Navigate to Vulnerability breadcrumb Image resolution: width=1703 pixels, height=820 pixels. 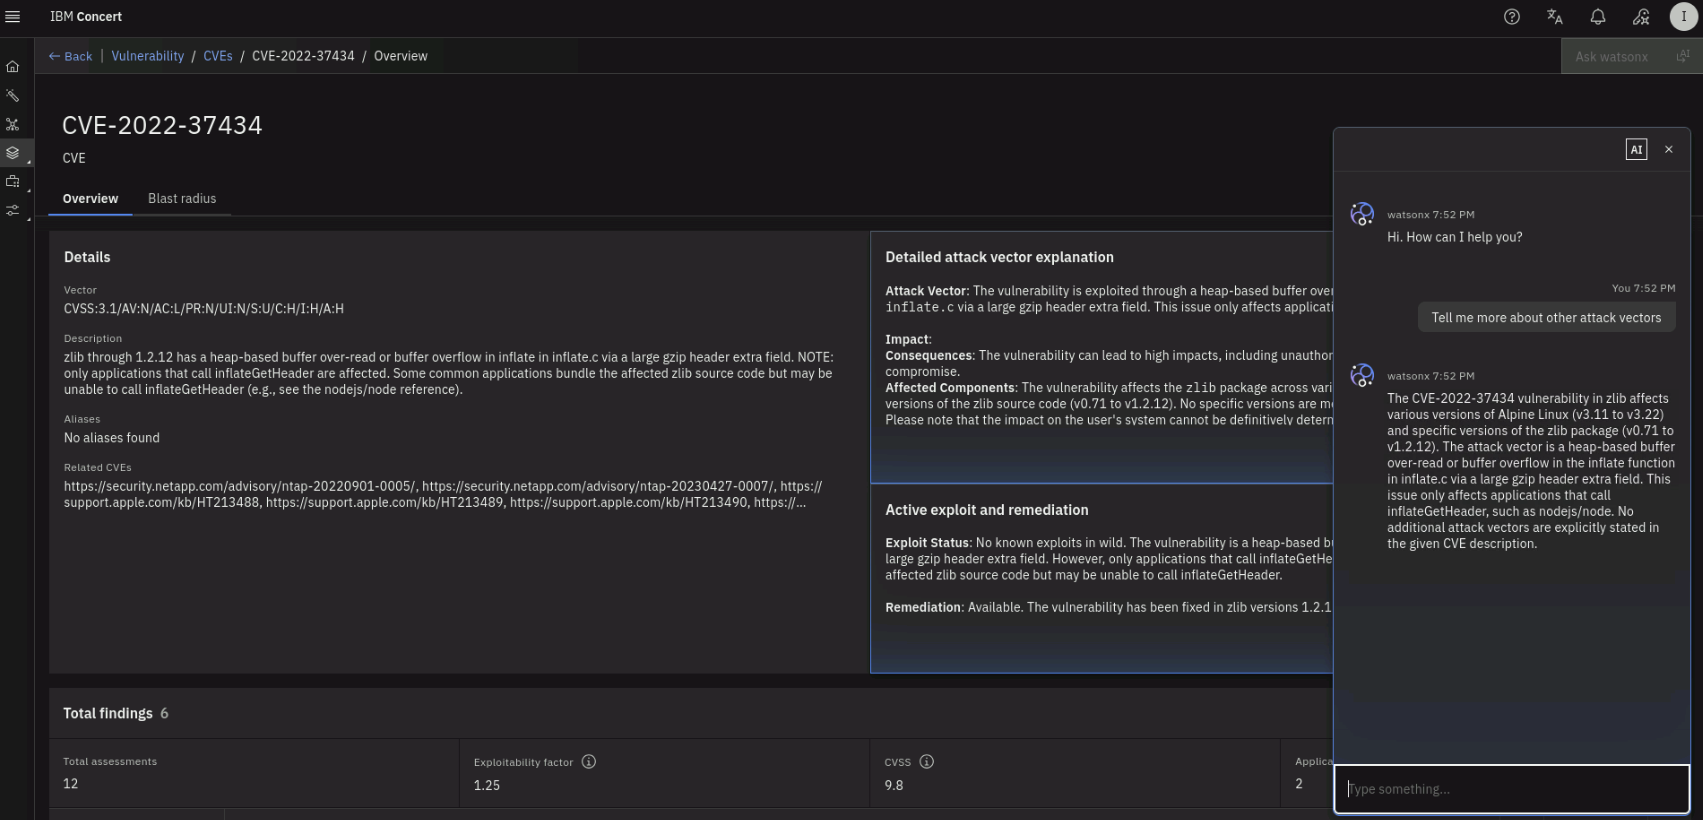[x=147, y=57]
